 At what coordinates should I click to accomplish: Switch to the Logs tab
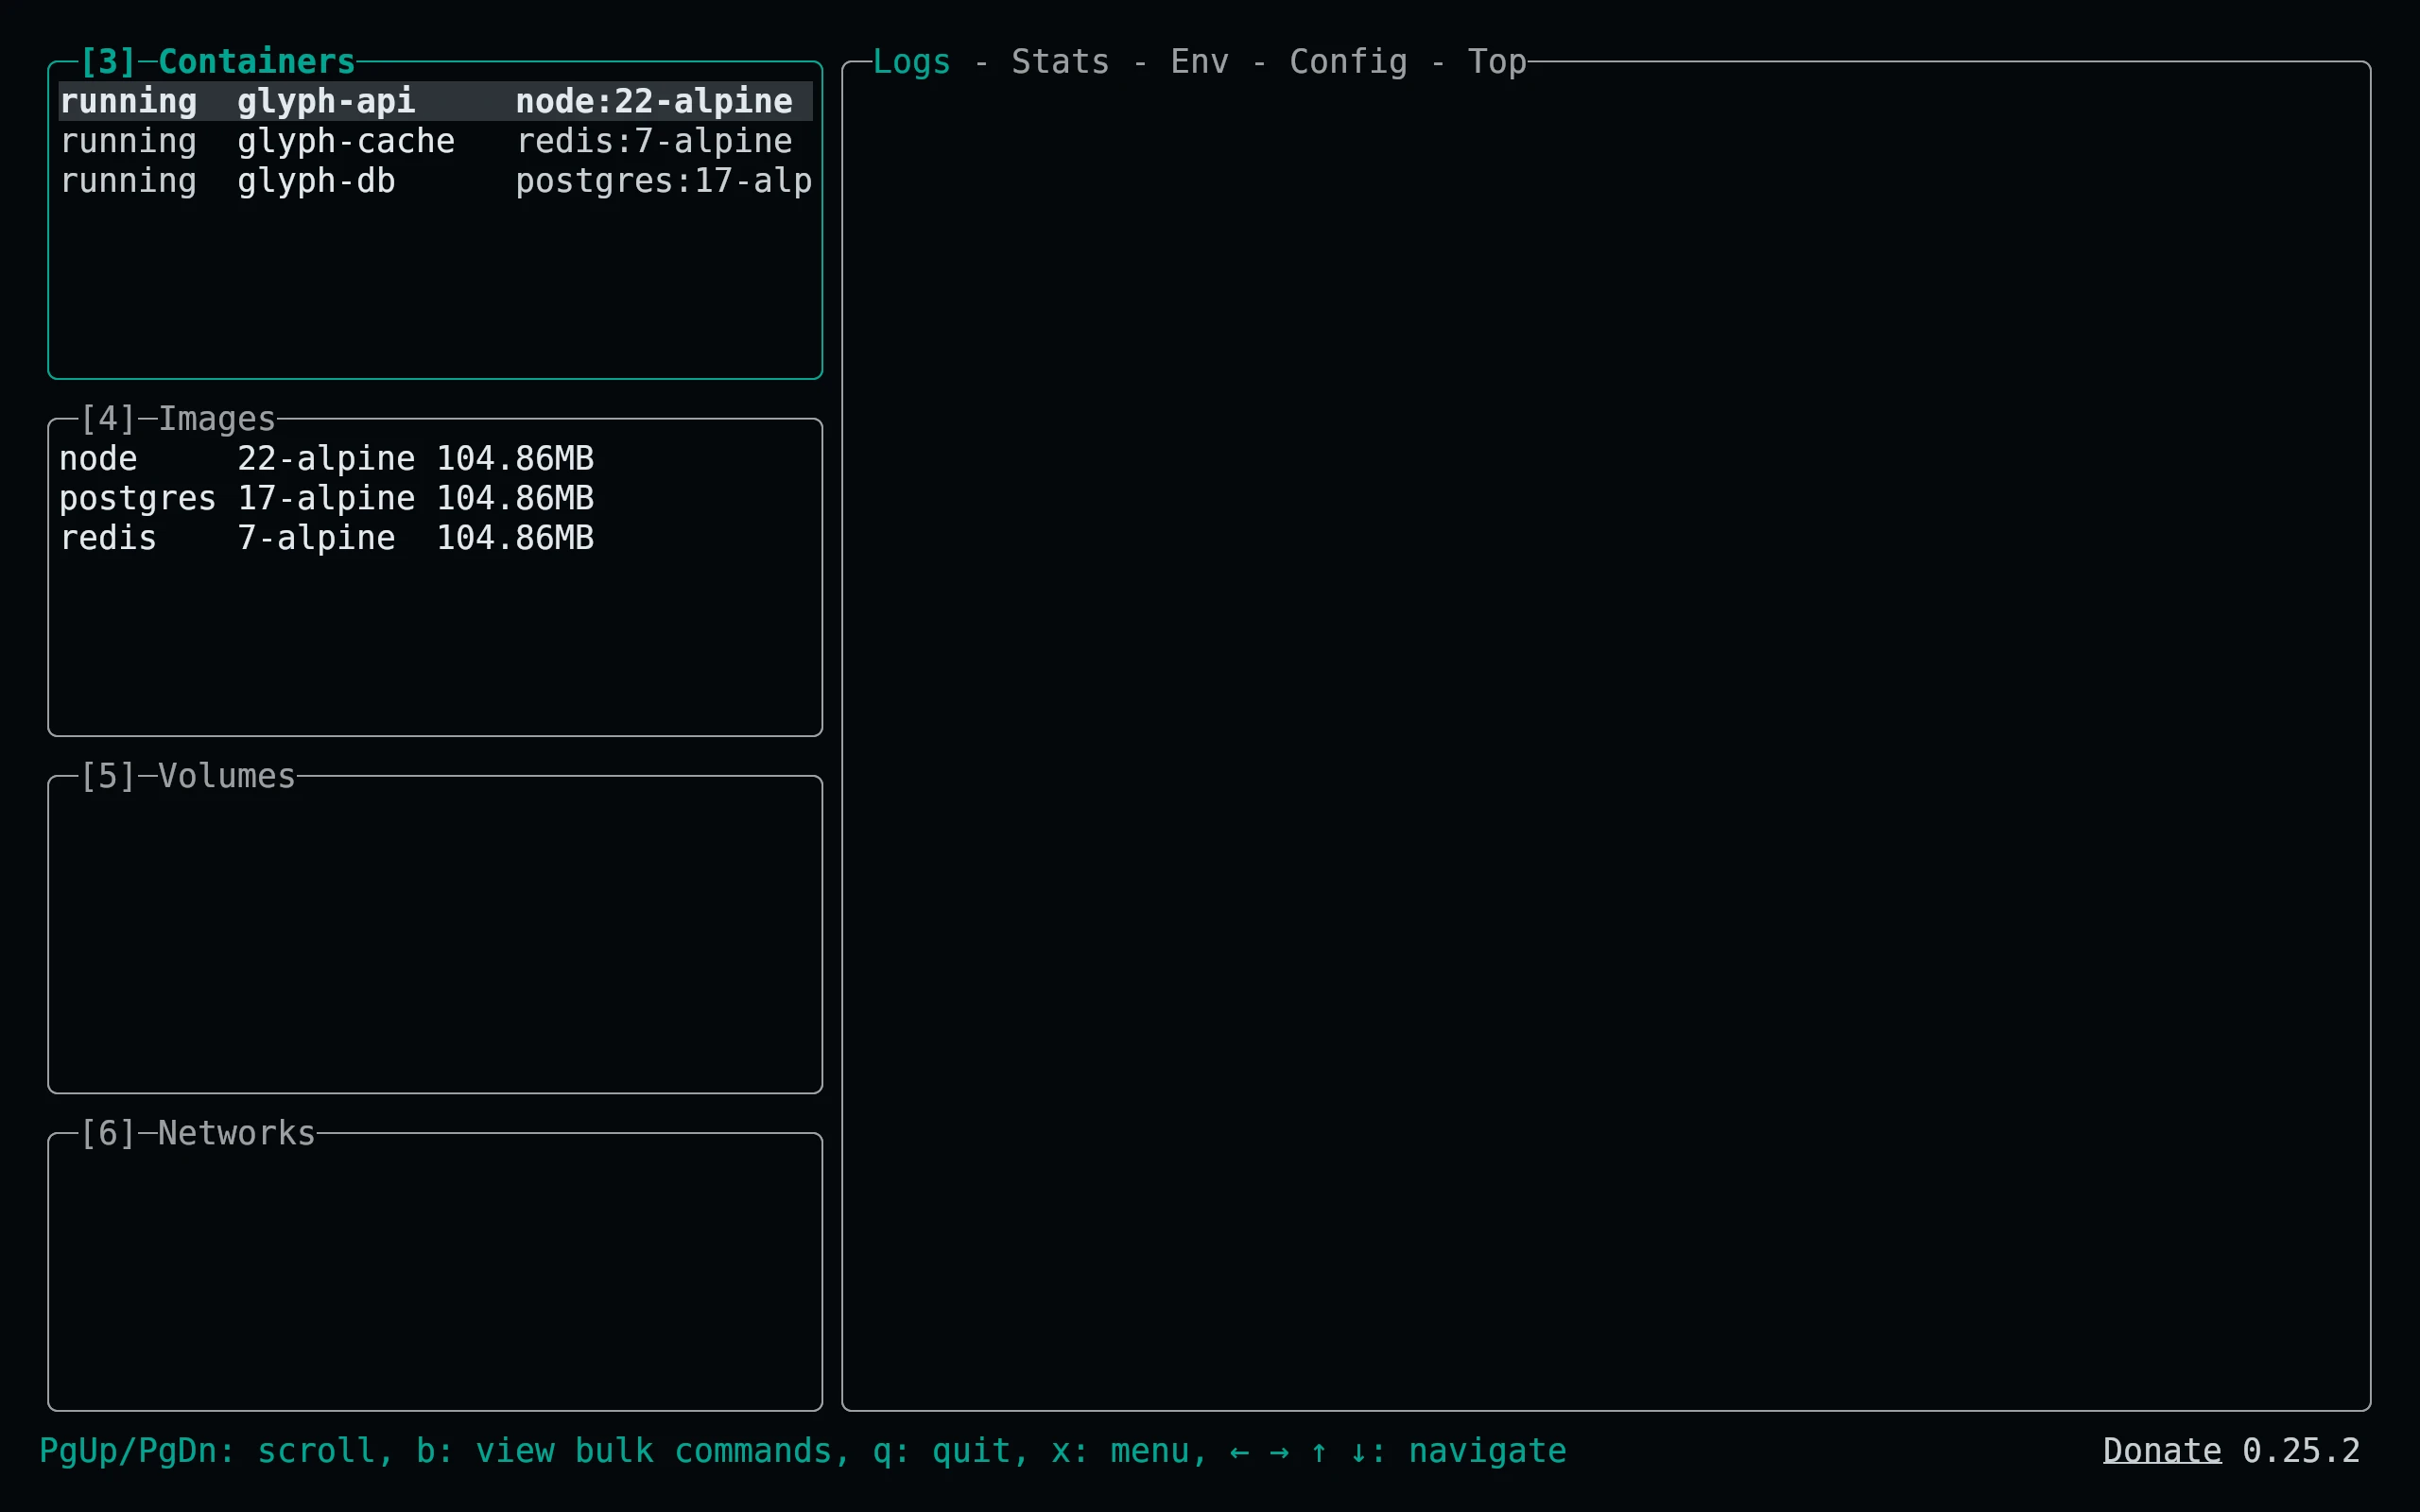click(911, 62)
